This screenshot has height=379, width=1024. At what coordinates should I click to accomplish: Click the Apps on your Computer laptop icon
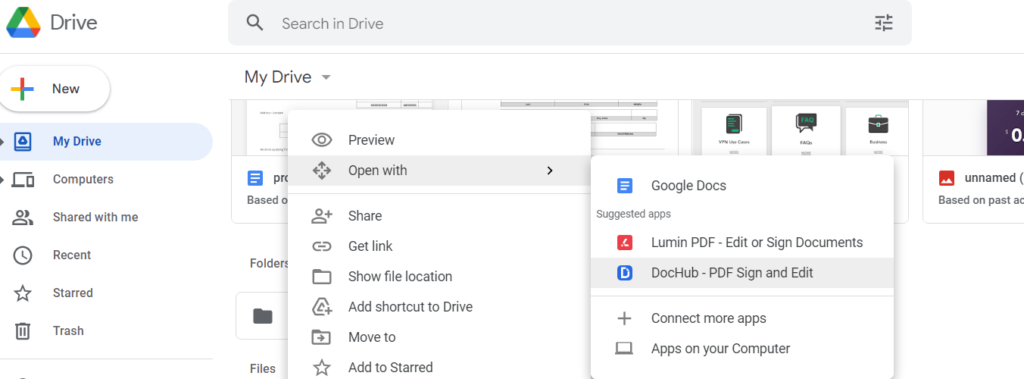[624, 349]
